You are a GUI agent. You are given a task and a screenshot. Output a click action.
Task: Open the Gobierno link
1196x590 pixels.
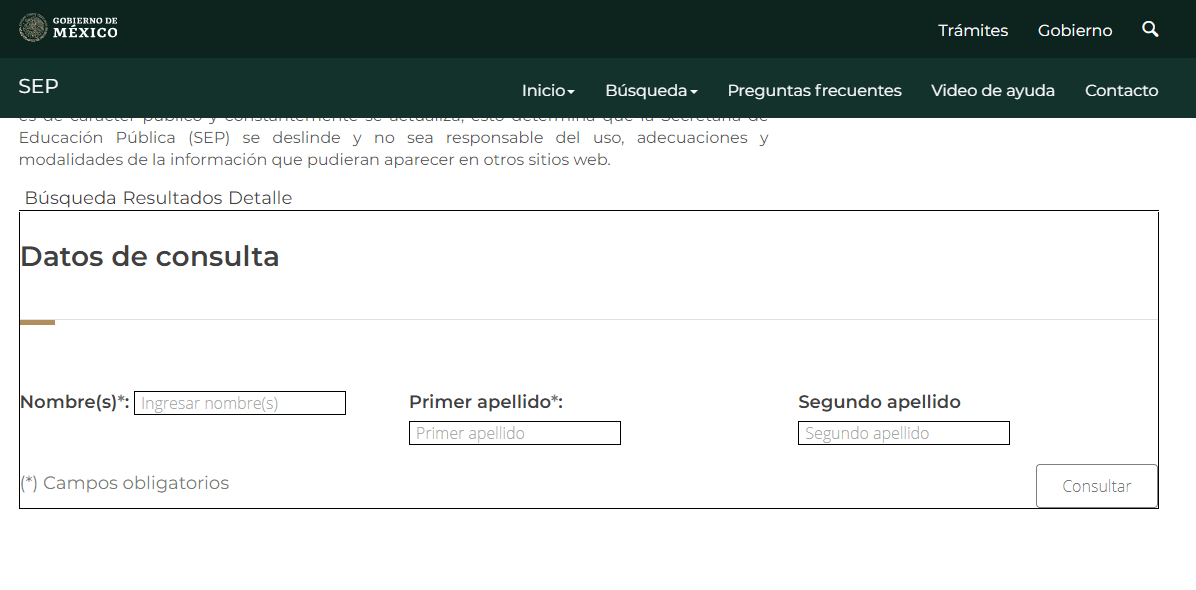(x=1075, y=30)
